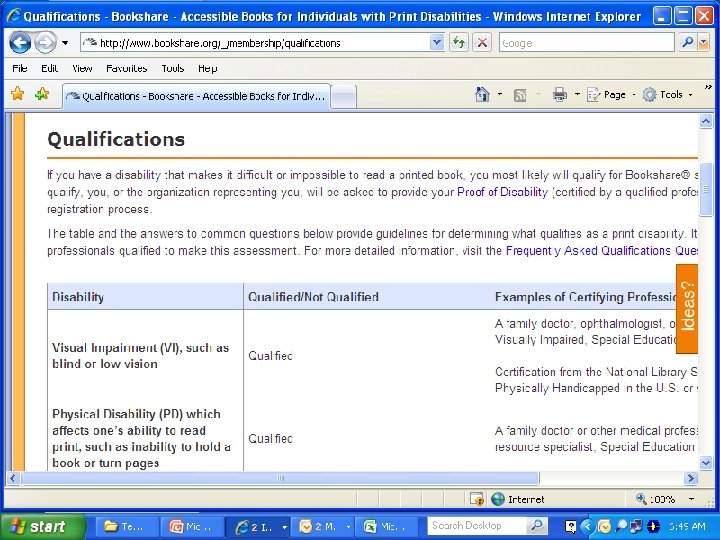Click the vertical scrollbar down arrow
Viewport: 720px width, 540px height.
point(706,463)
